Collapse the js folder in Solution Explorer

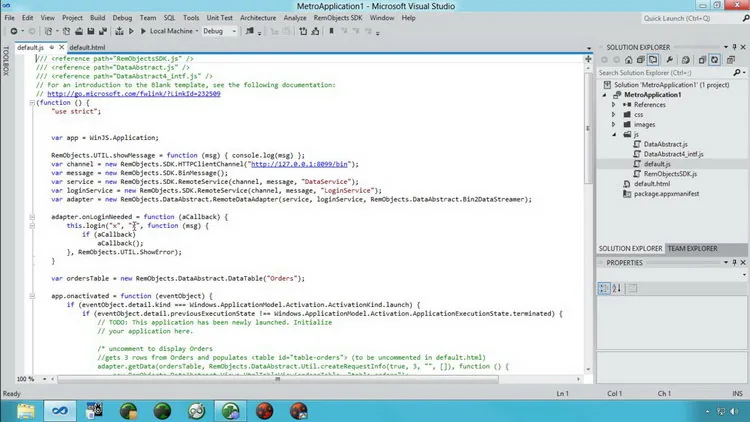coord(614,134)
